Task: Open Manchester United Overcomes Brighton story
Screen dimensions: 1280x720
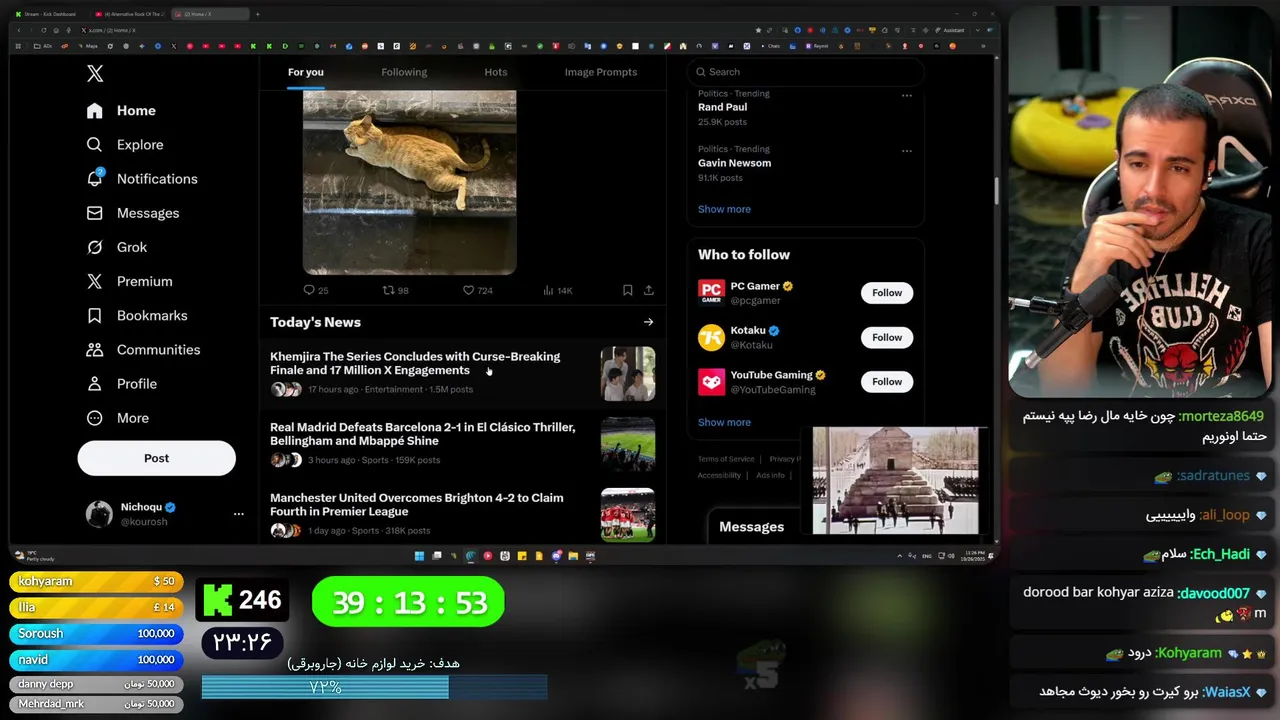Action: (x=463, y=514)
